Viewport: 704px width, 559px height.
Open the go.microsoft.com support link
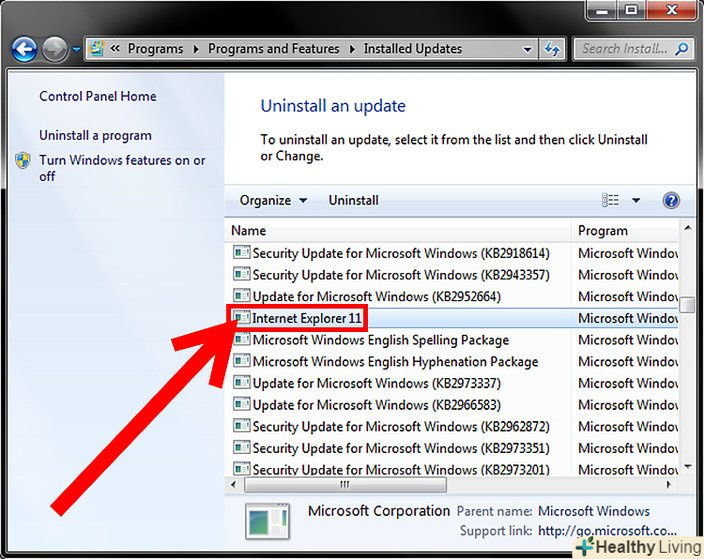(x=607, y=531)
